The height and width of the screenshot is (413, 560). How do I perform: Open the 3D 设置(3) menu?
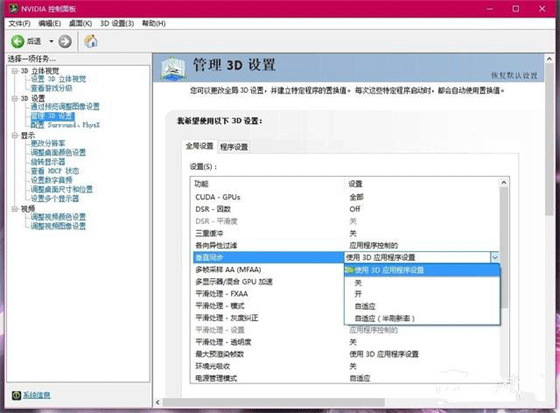pos(117,24)
